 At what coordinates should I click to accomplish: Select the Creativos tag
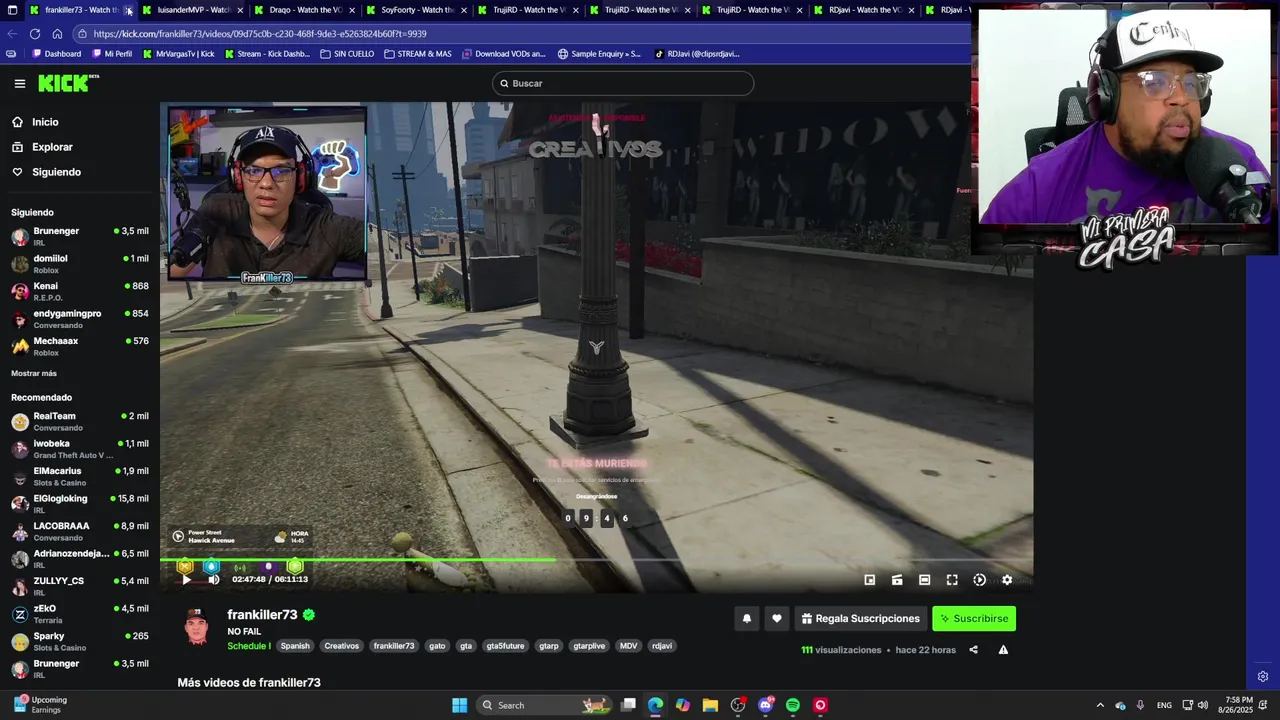click(x=341, y=646)
